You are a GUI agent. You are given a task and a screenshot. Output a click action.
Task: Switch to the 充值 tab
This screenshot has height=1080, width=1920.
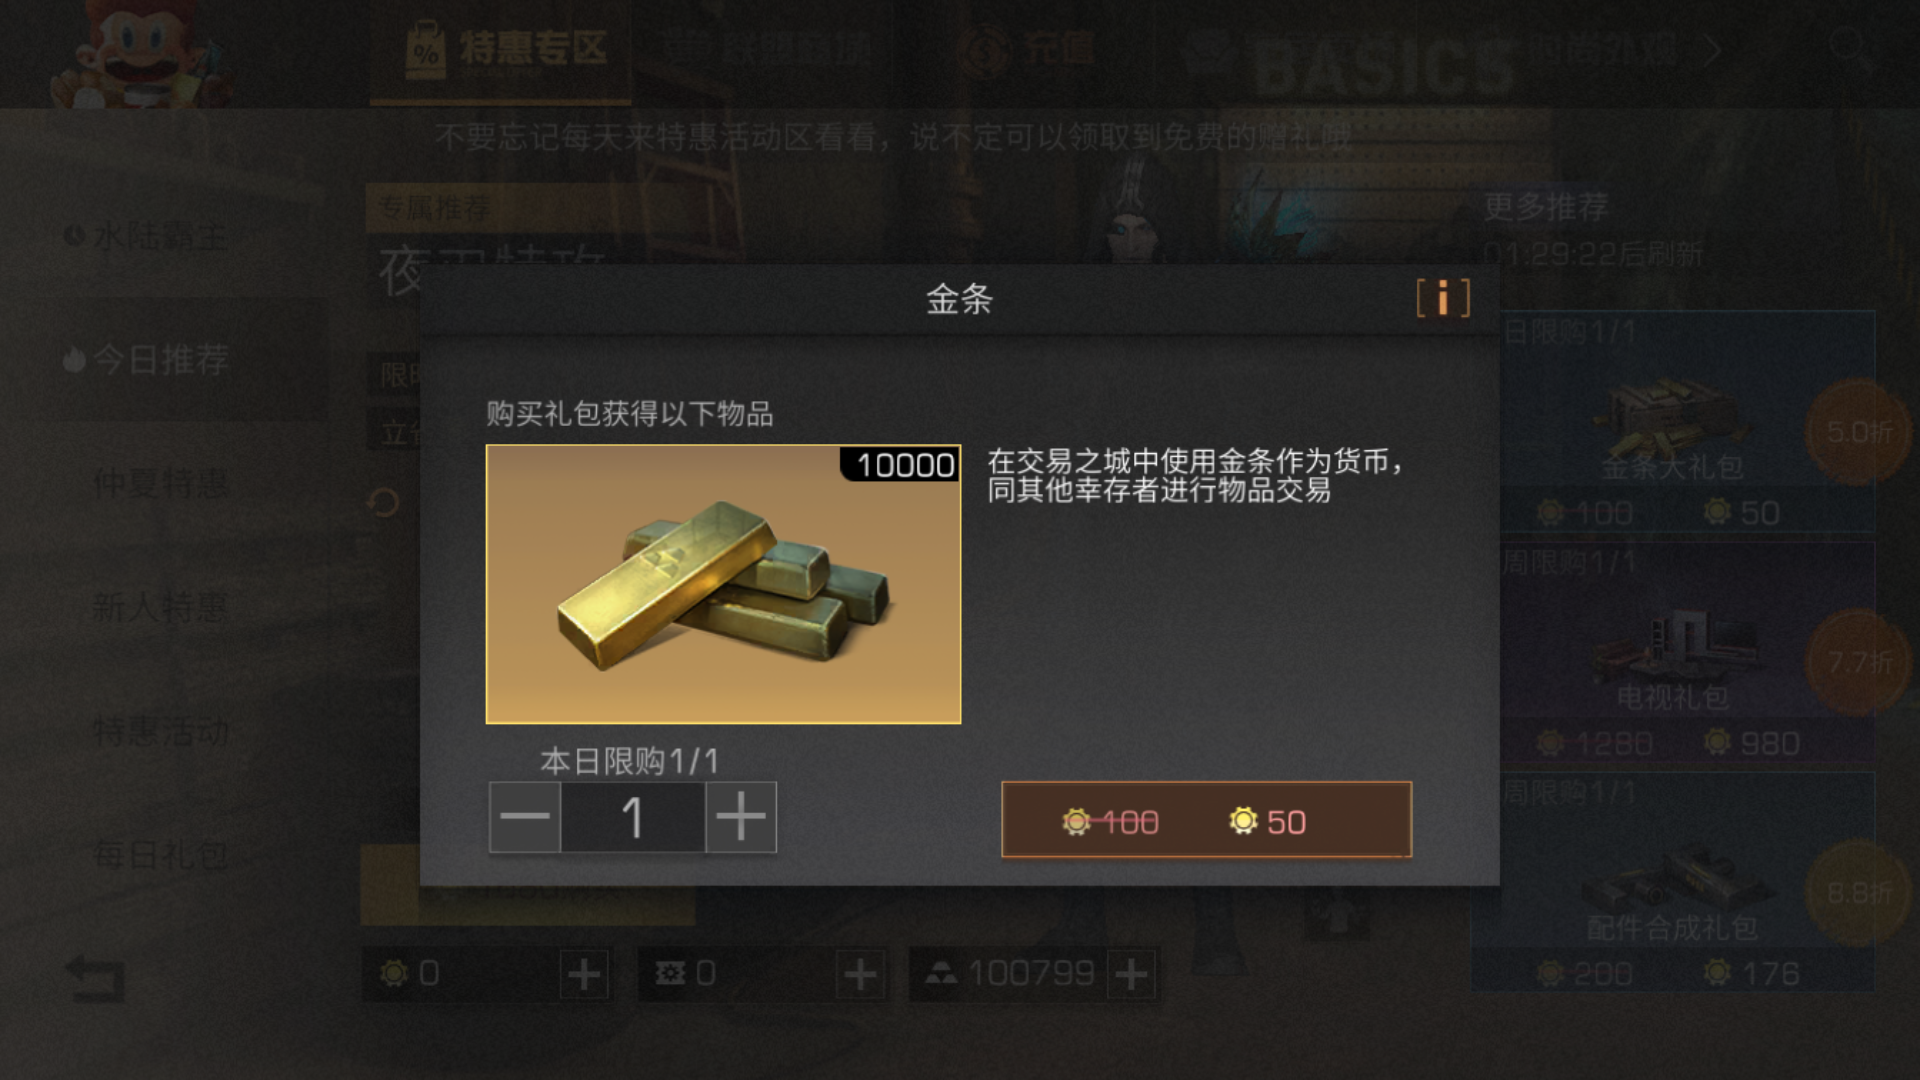[x=1030, y=50]
